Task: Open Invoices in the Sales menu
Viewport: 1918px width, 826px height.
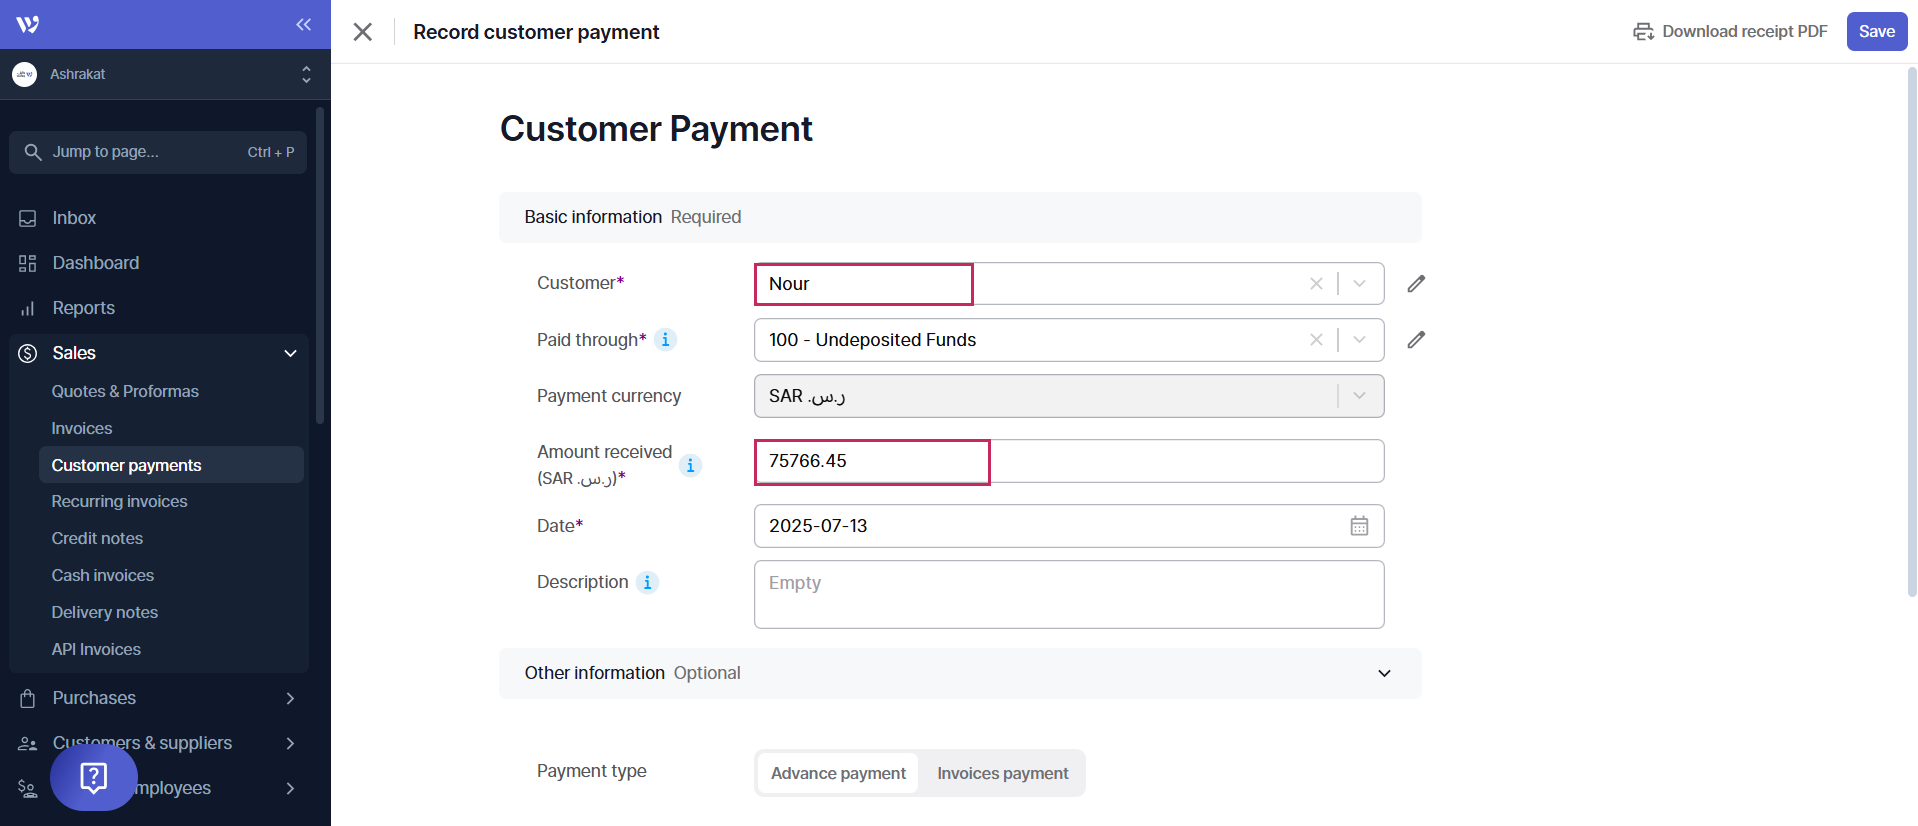Action: (82, 428)
